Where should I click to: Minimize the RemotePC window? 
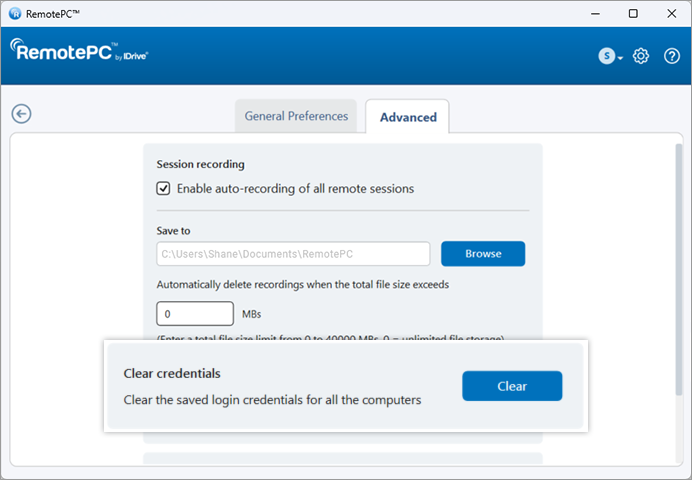click(x=587, y=14)
